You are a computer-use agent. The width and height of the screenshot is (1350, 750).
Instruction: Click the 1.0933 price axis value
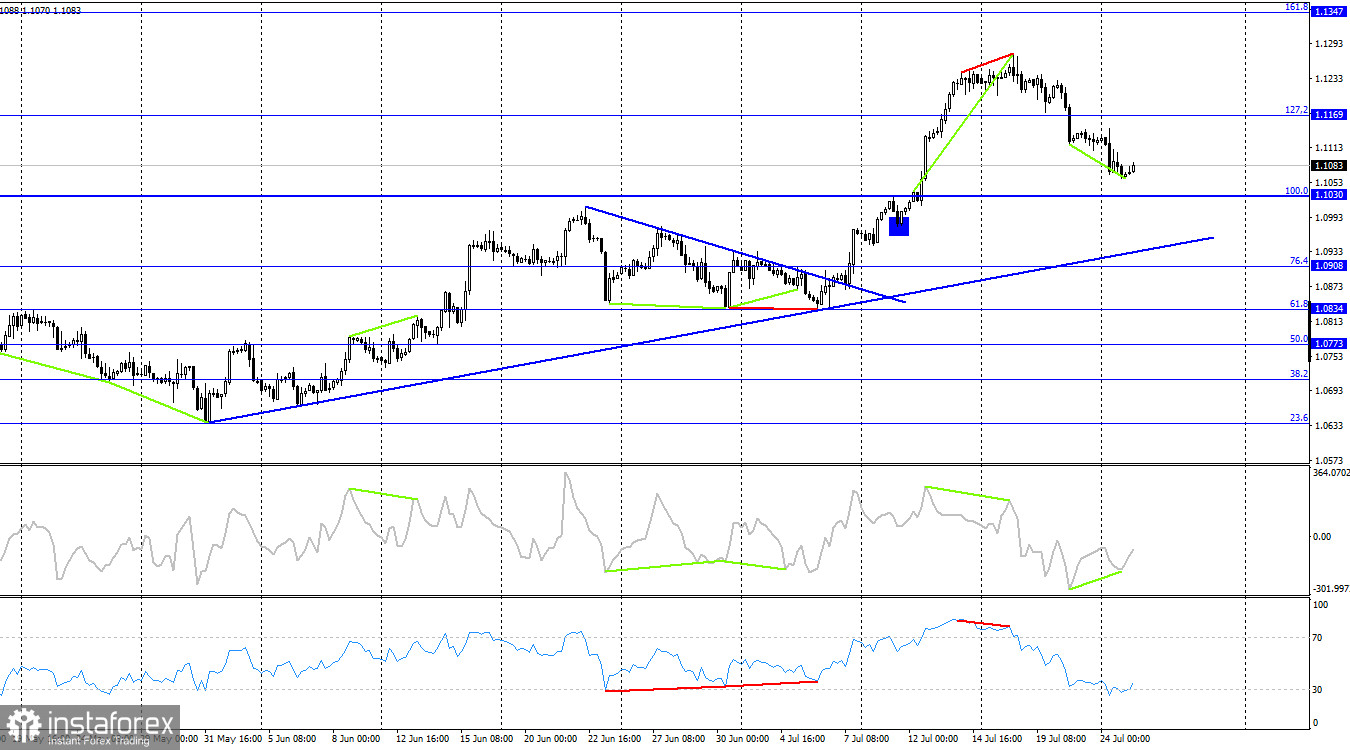click(x=1331, y=252)
